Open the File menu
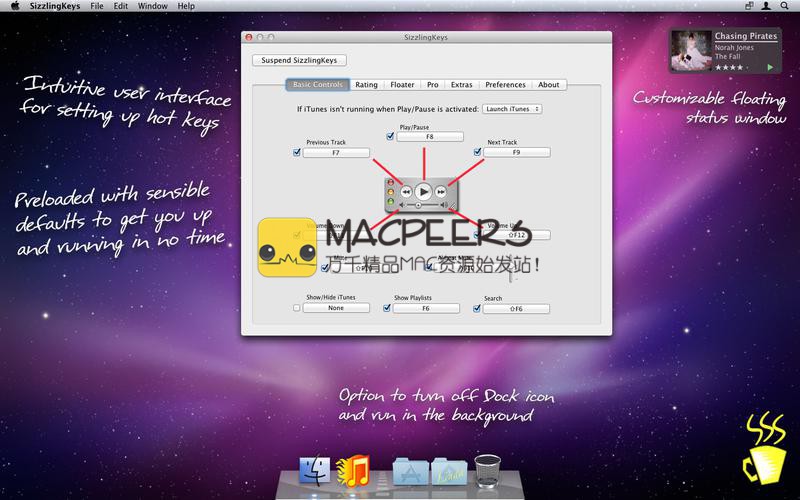The width and height of the screenshot is (800, 500). click(96, 6)
